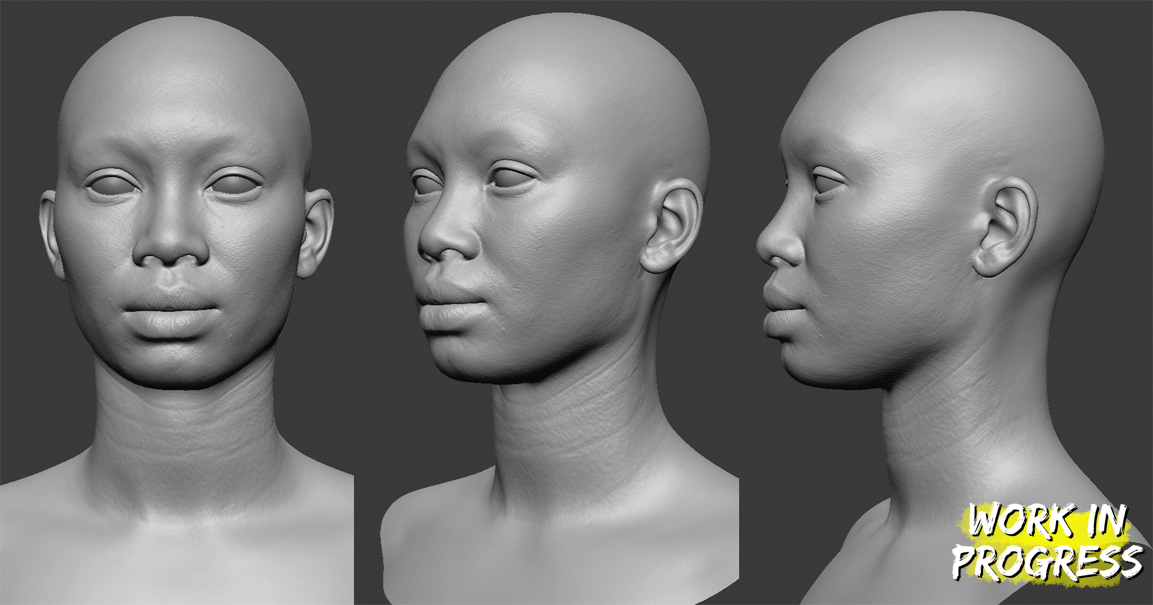Select the front-facing head's left-side eye
This screenshot has width=1153, height=605.
pos(110,185)
